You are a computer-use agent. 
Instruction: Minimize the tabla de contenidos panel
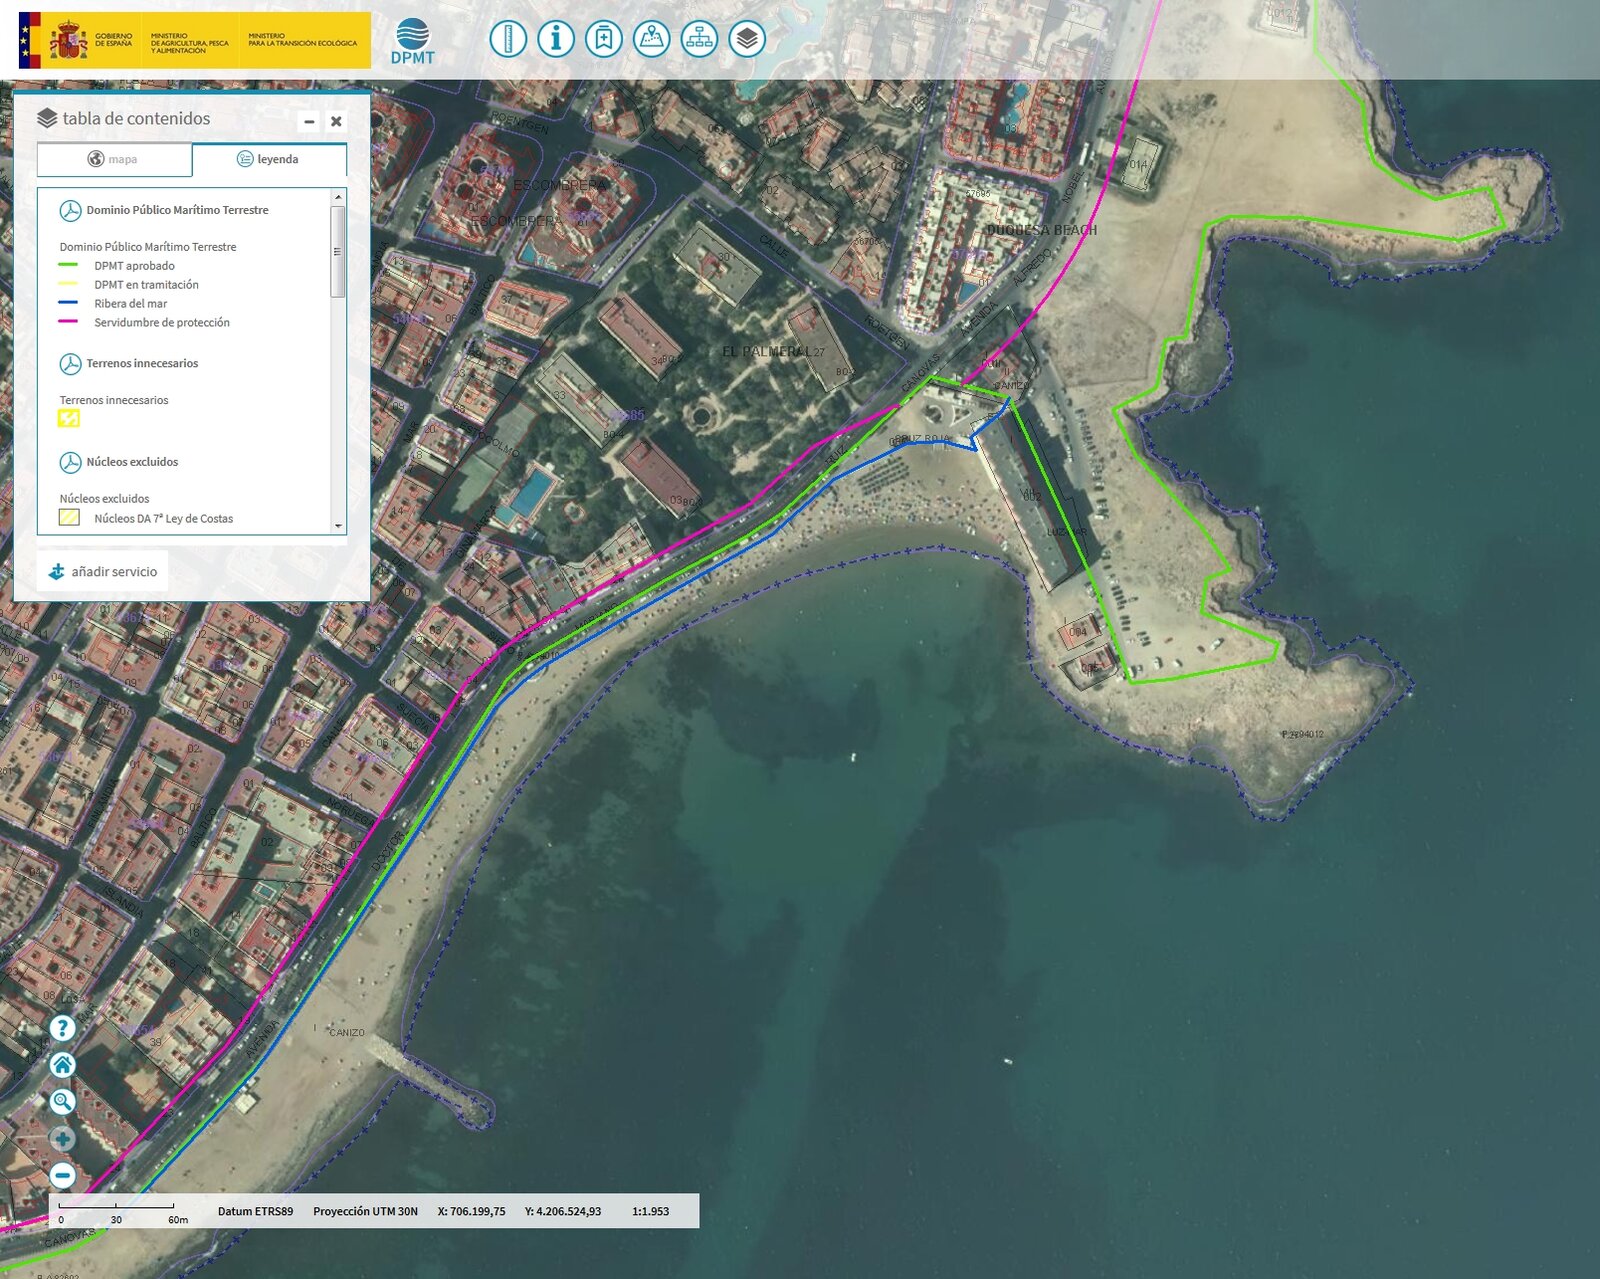tap(309, 121)
